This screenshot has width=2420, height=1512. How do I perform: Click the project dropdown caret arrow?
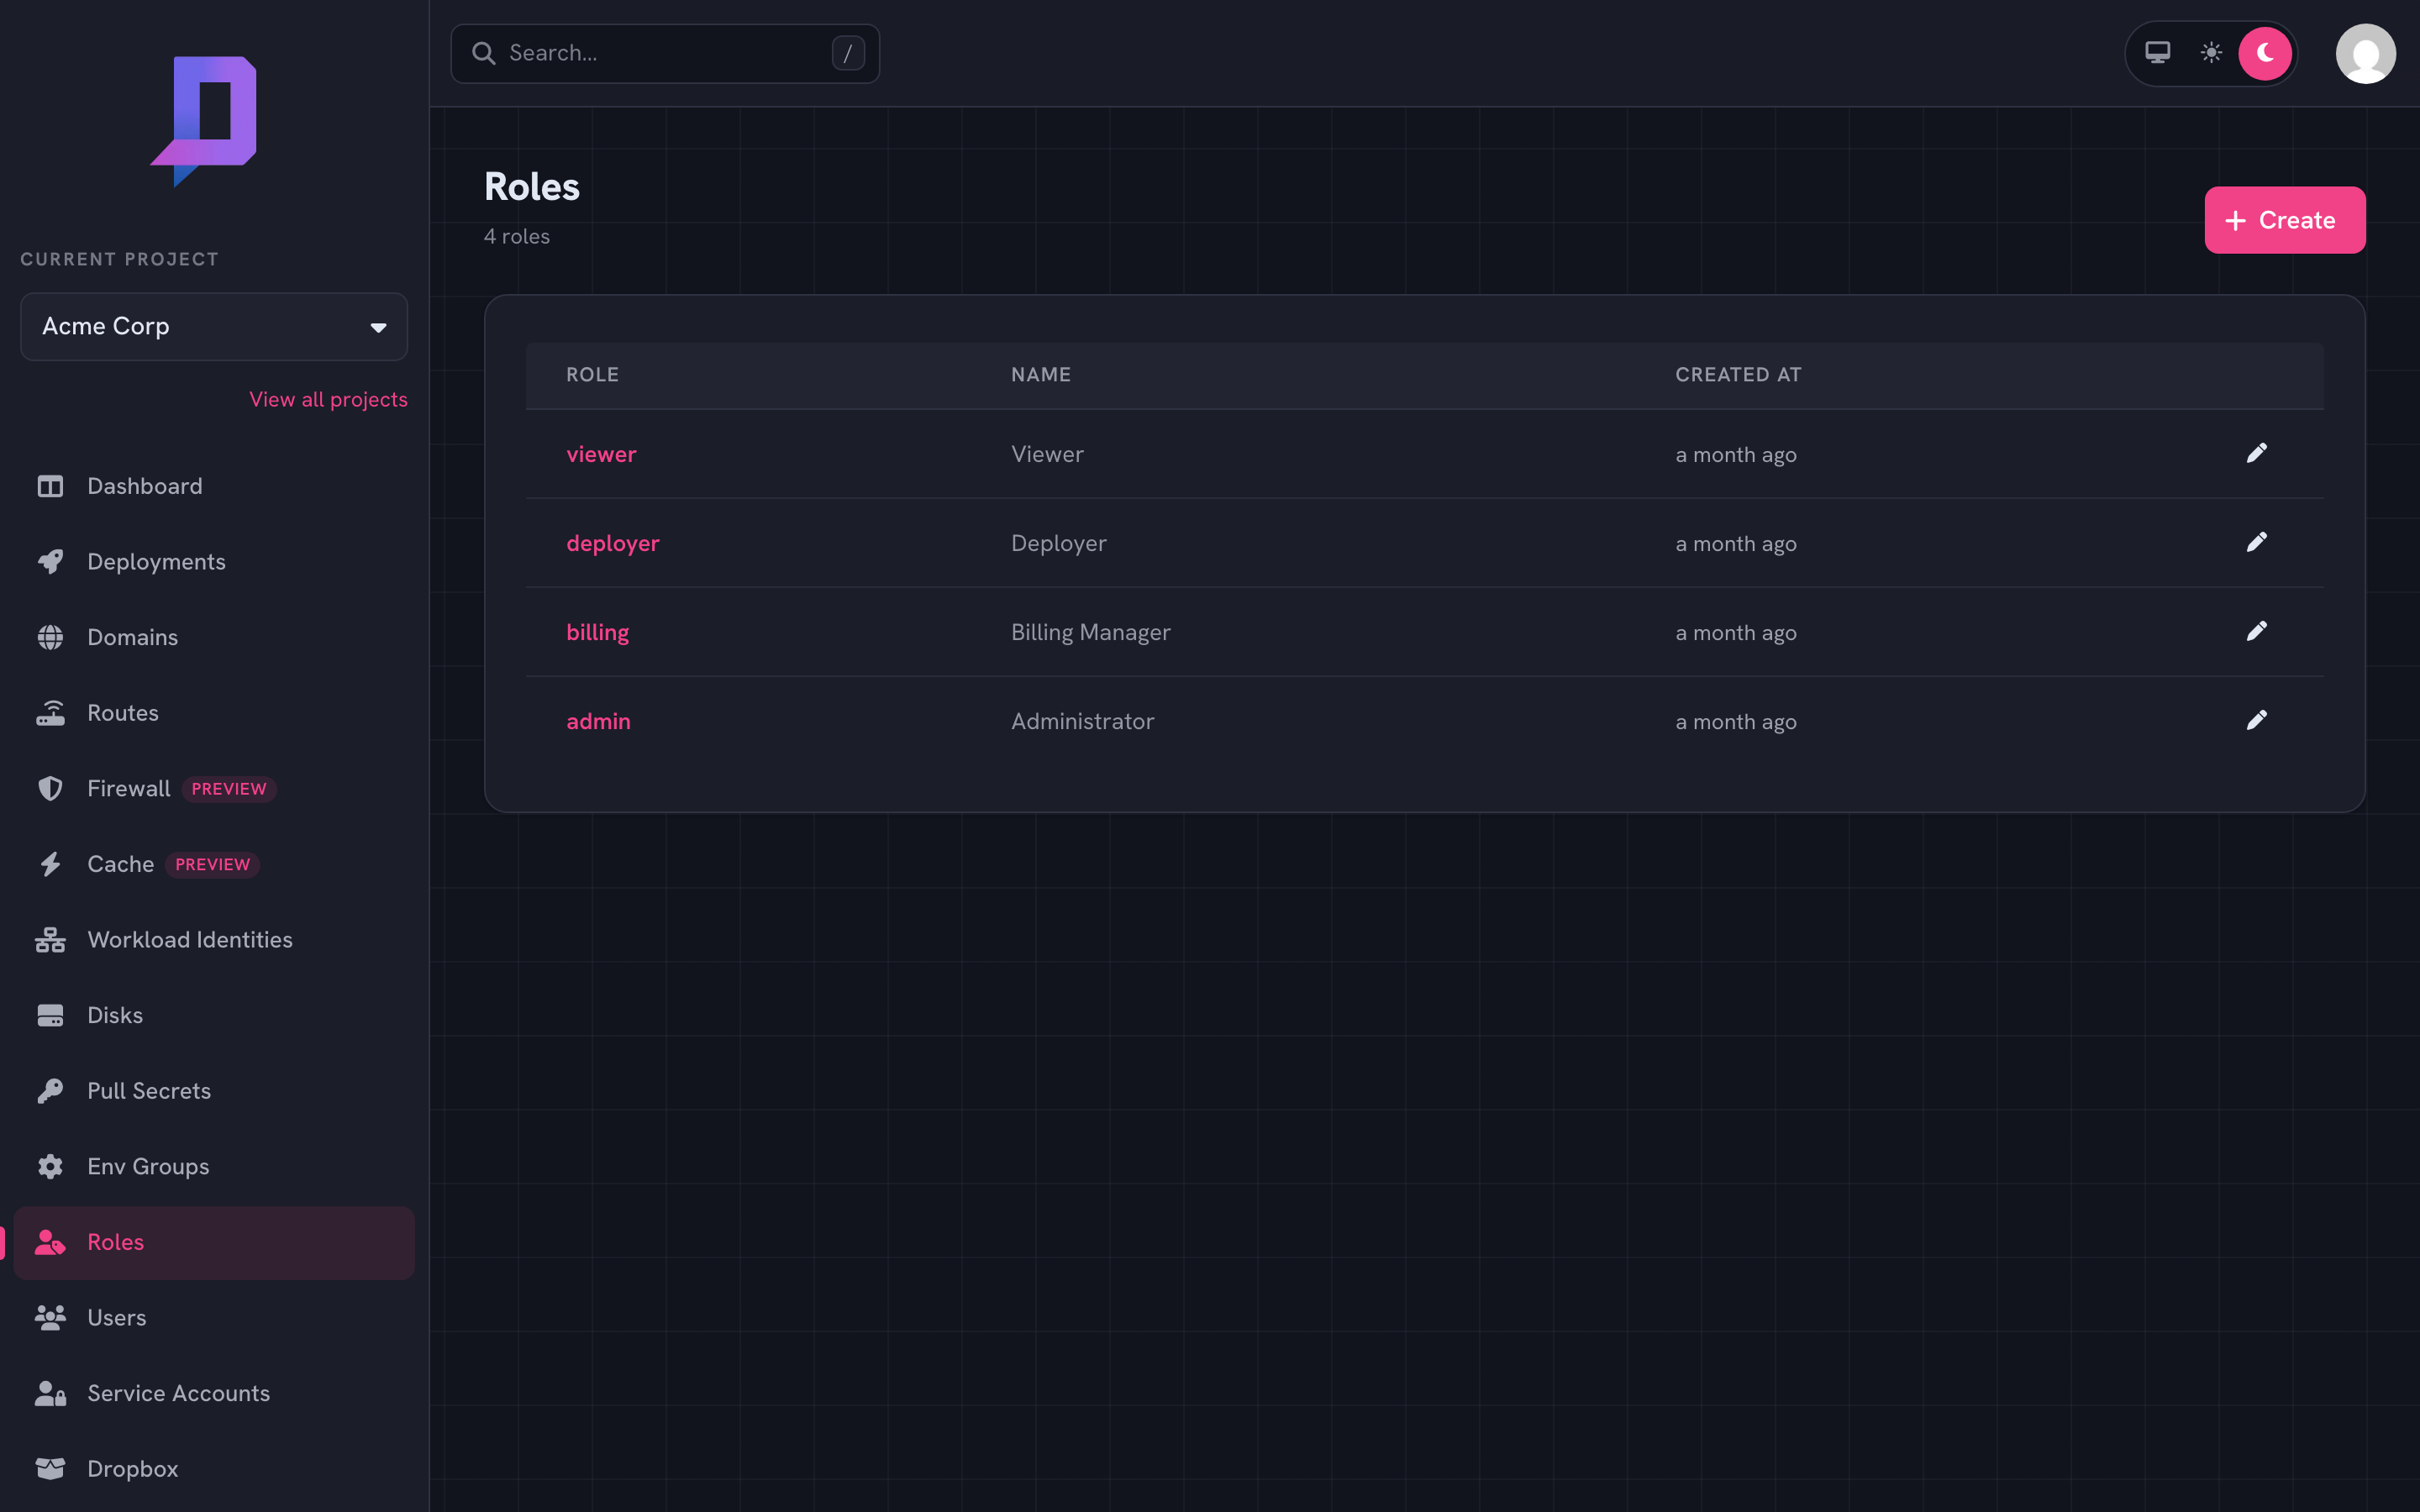tap(378, 328)
